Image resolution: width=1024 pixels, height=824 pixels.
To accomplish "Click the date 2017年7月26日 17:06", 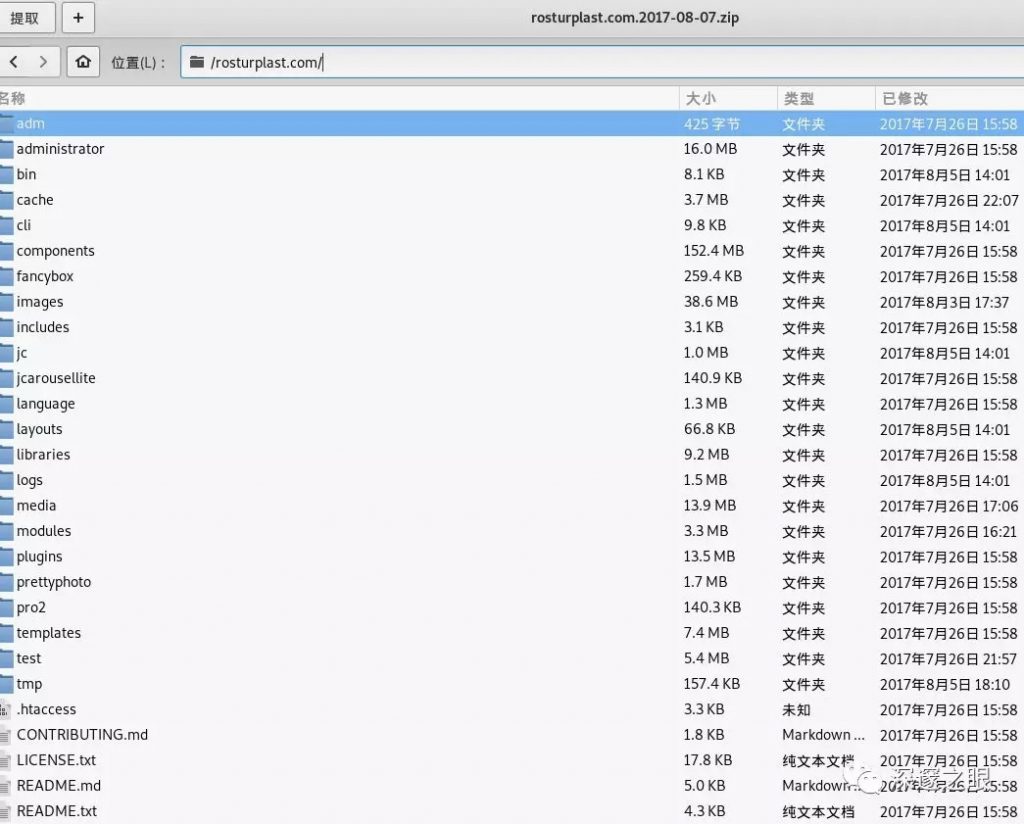I will (949, 506).
